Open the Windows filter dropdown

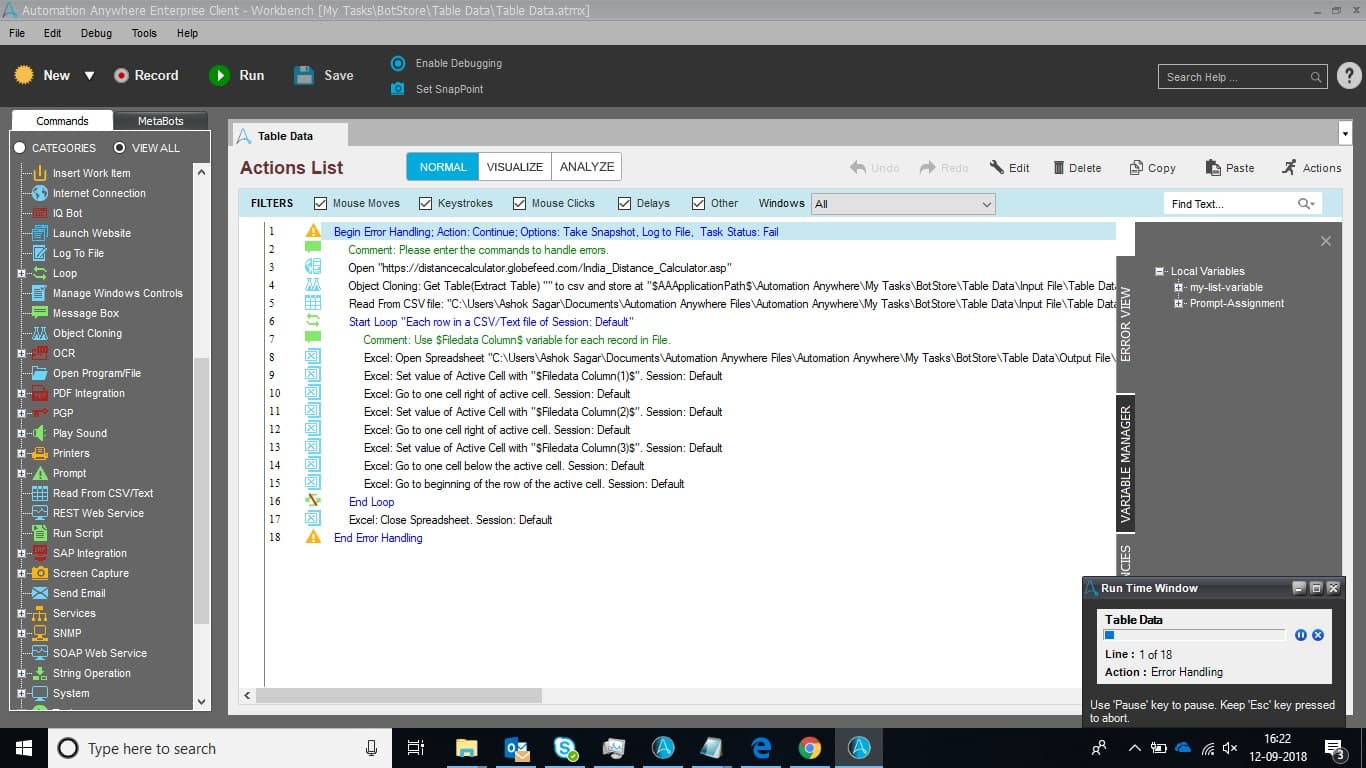[903, 204]
